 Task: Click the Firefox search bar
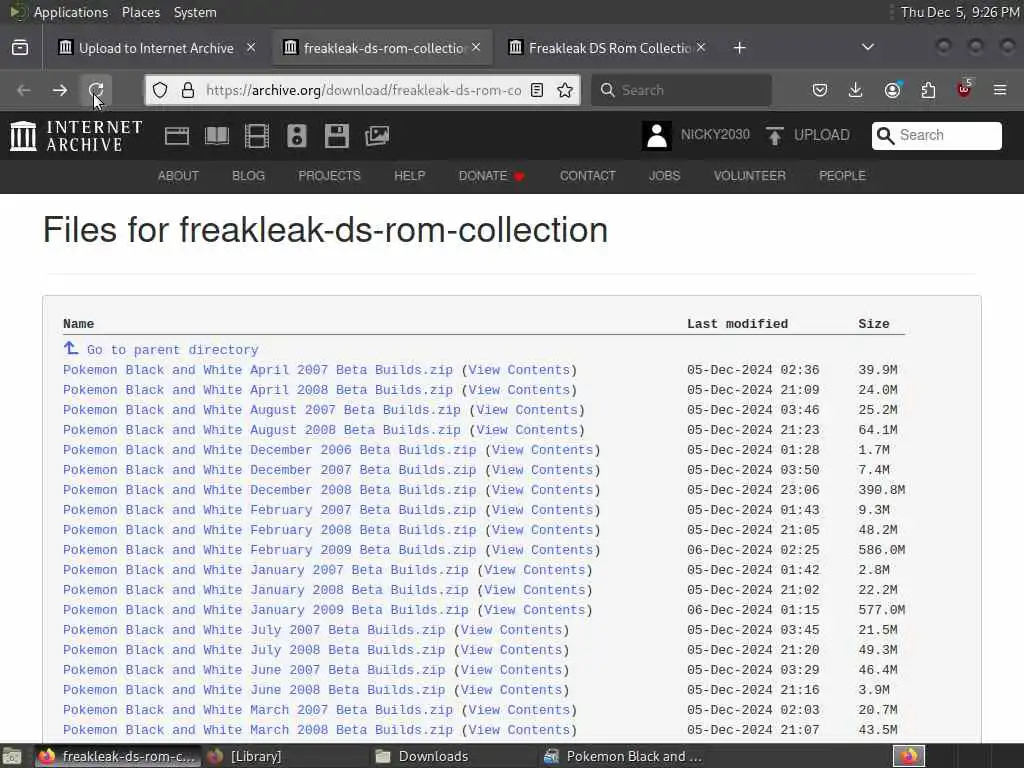(681, 90)
